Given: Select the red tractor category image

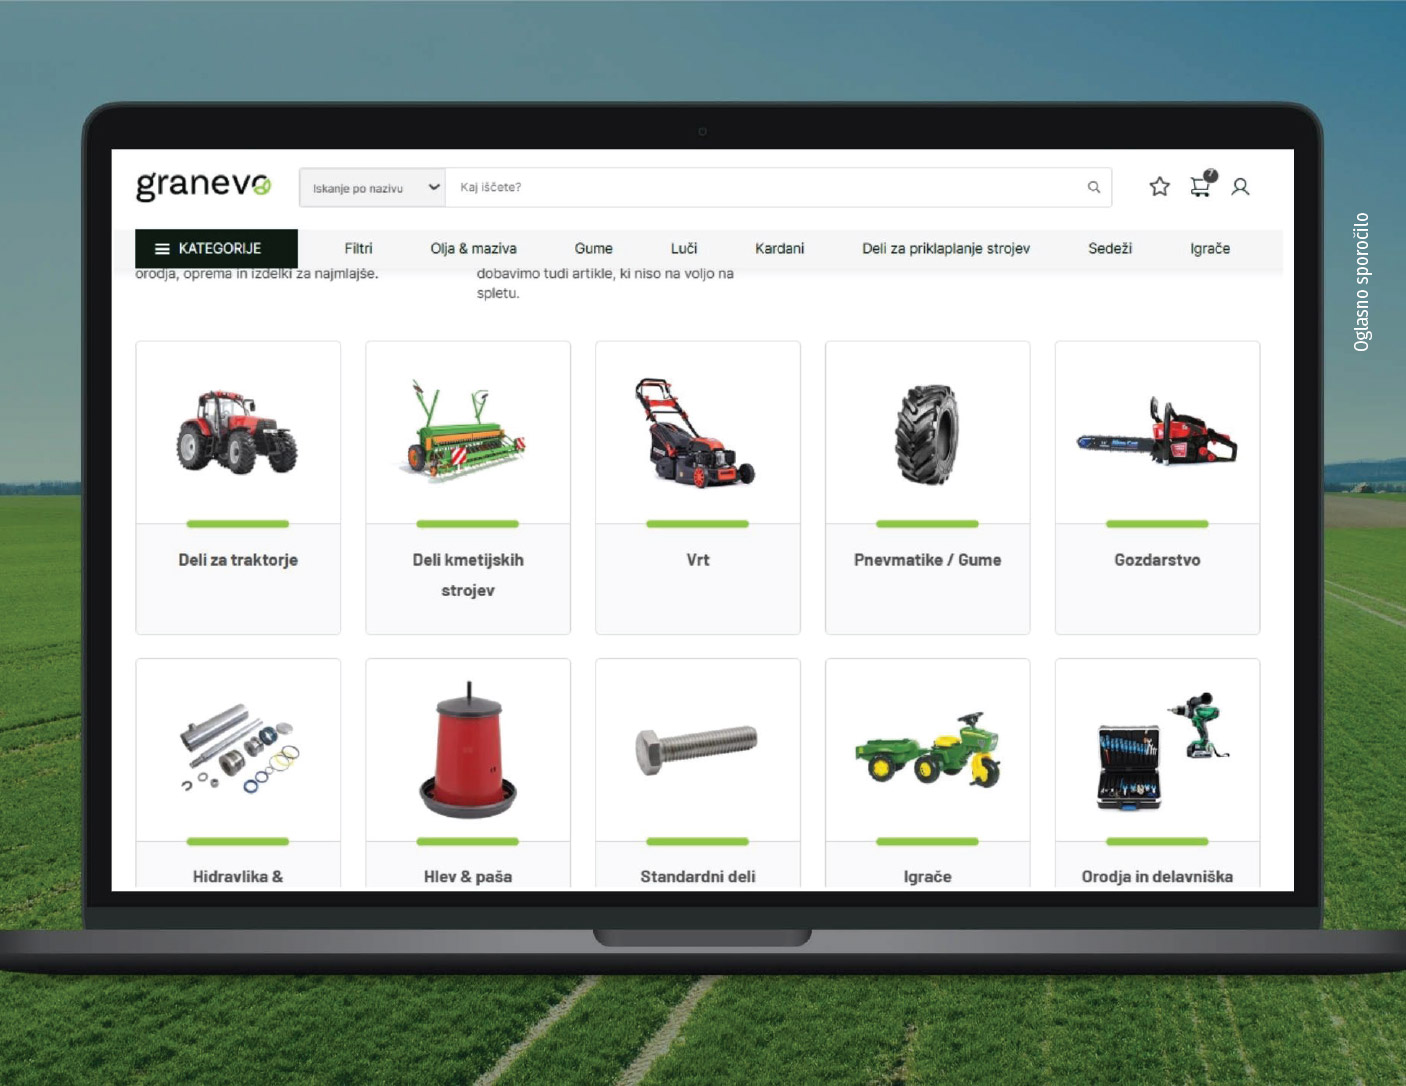Looking at the screenshot, I should (237, 433).
